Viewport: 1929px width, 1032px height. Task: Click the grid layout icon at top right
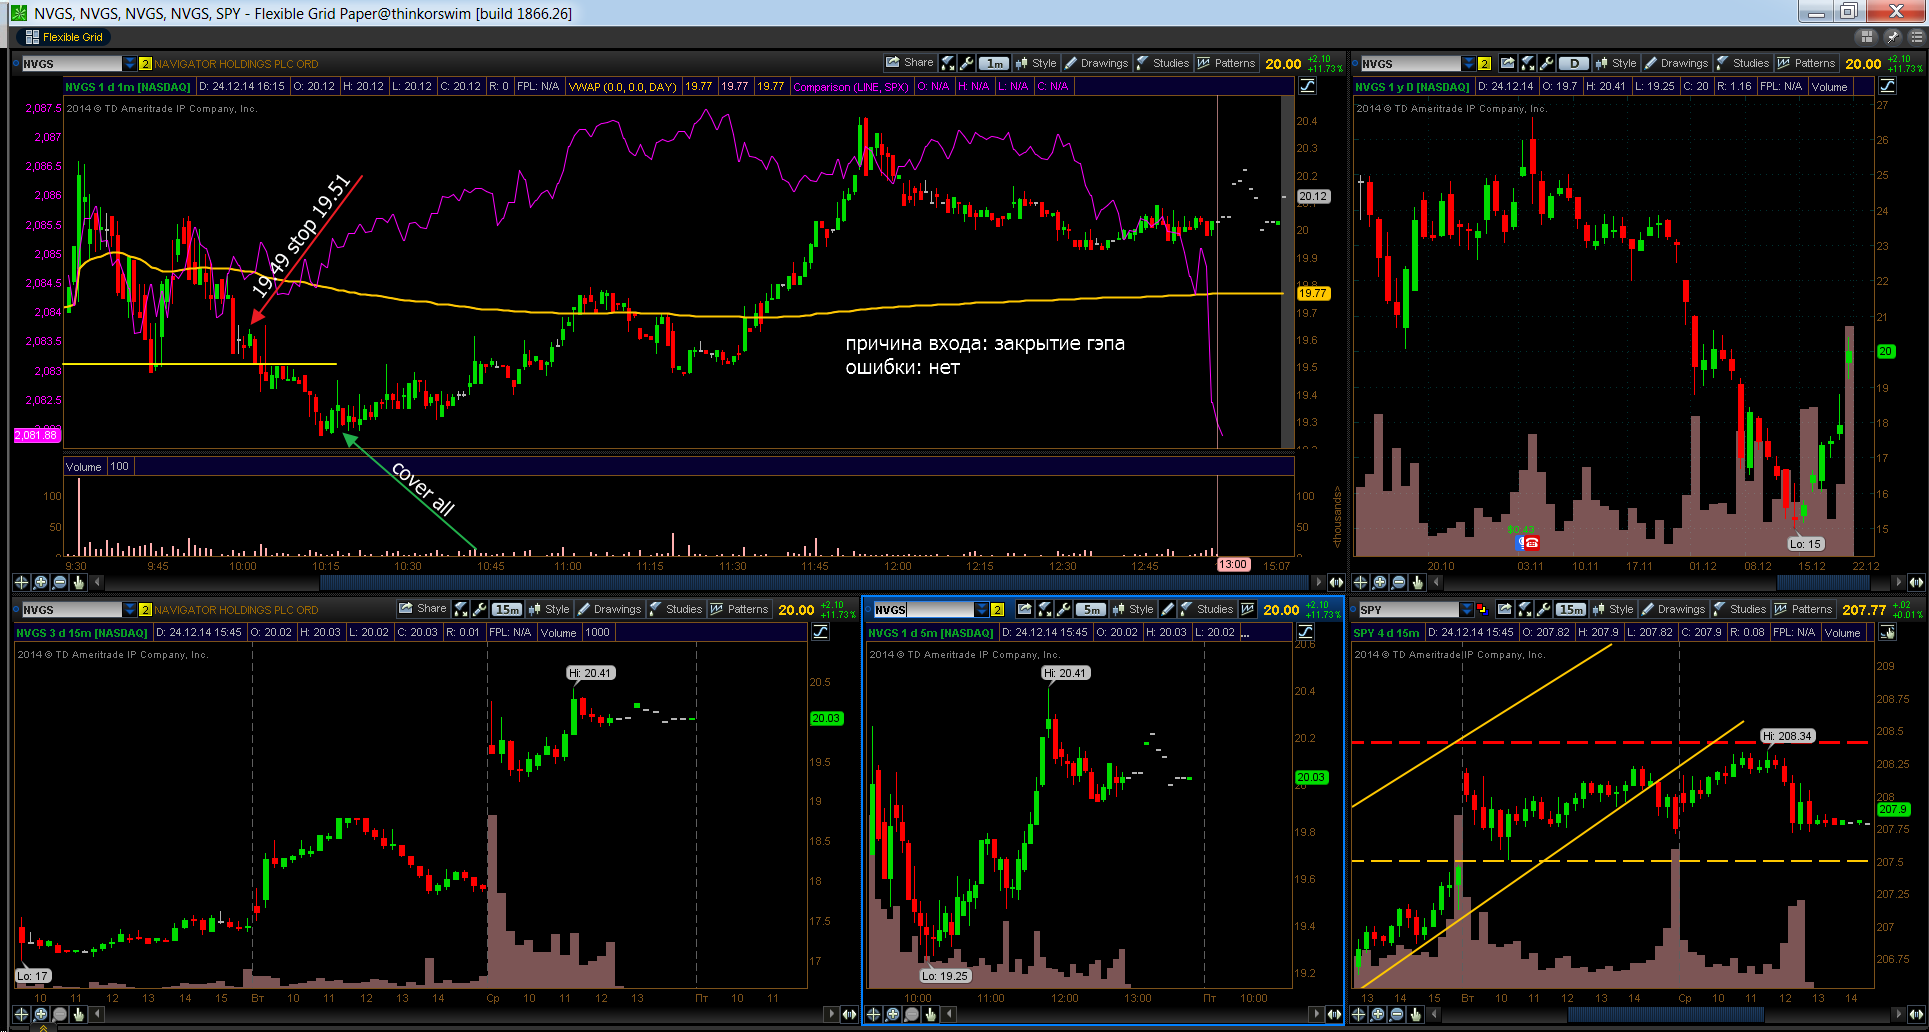click(1866, 37)
